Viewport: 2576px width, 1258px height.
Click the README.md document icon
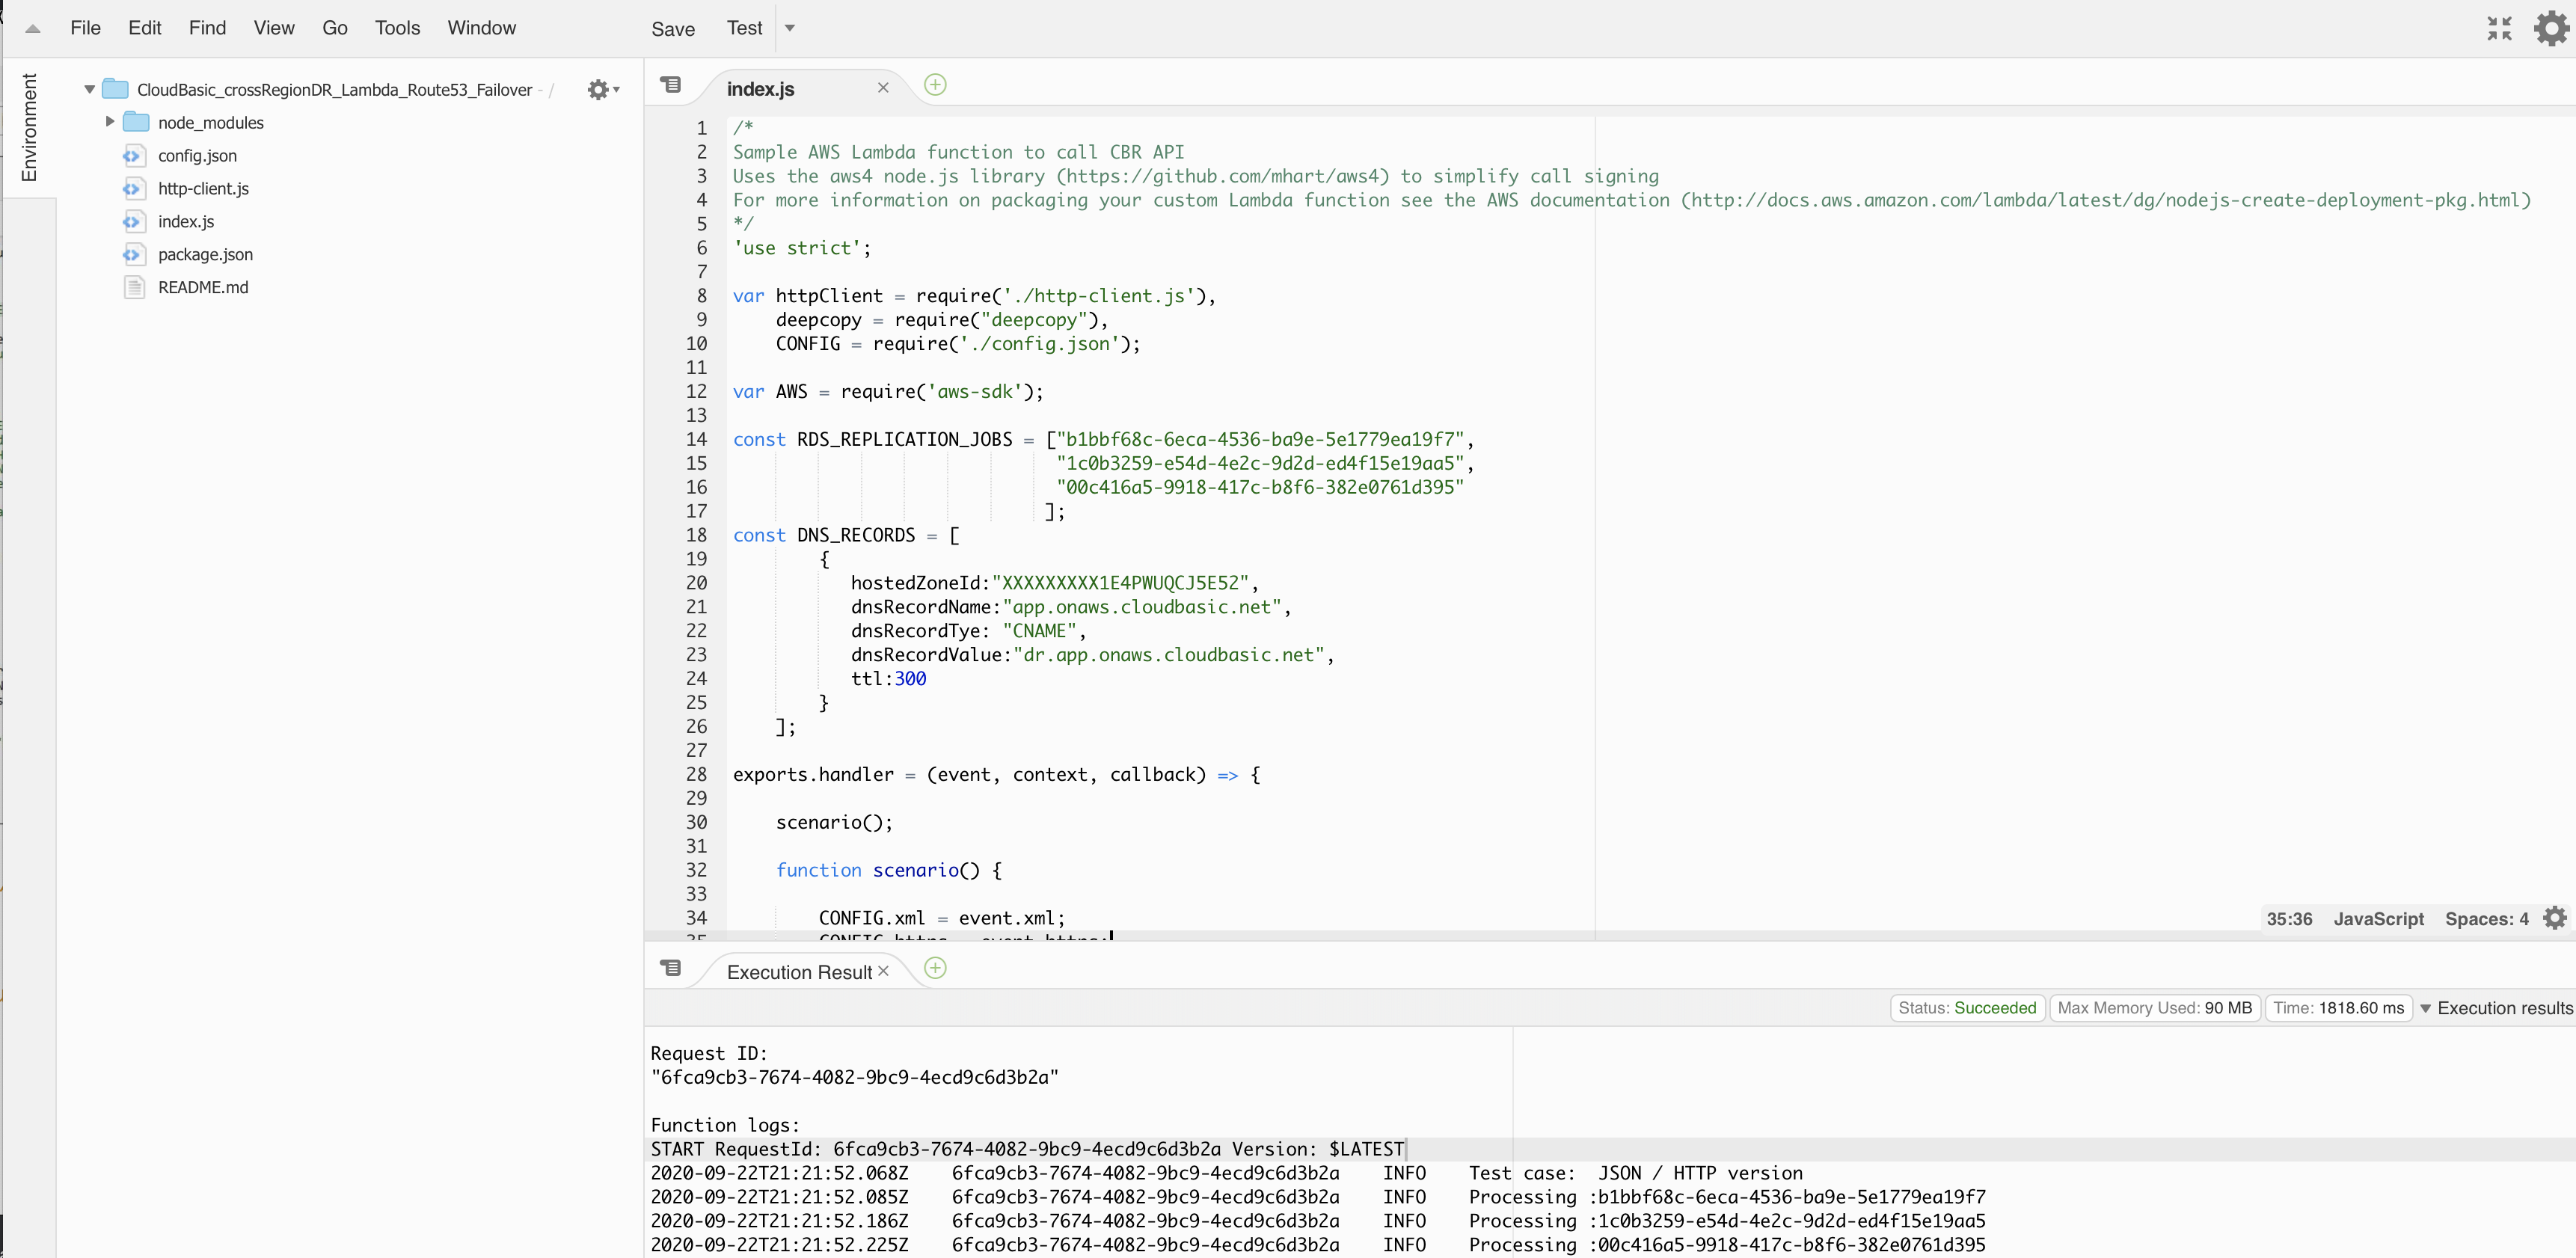134,287
